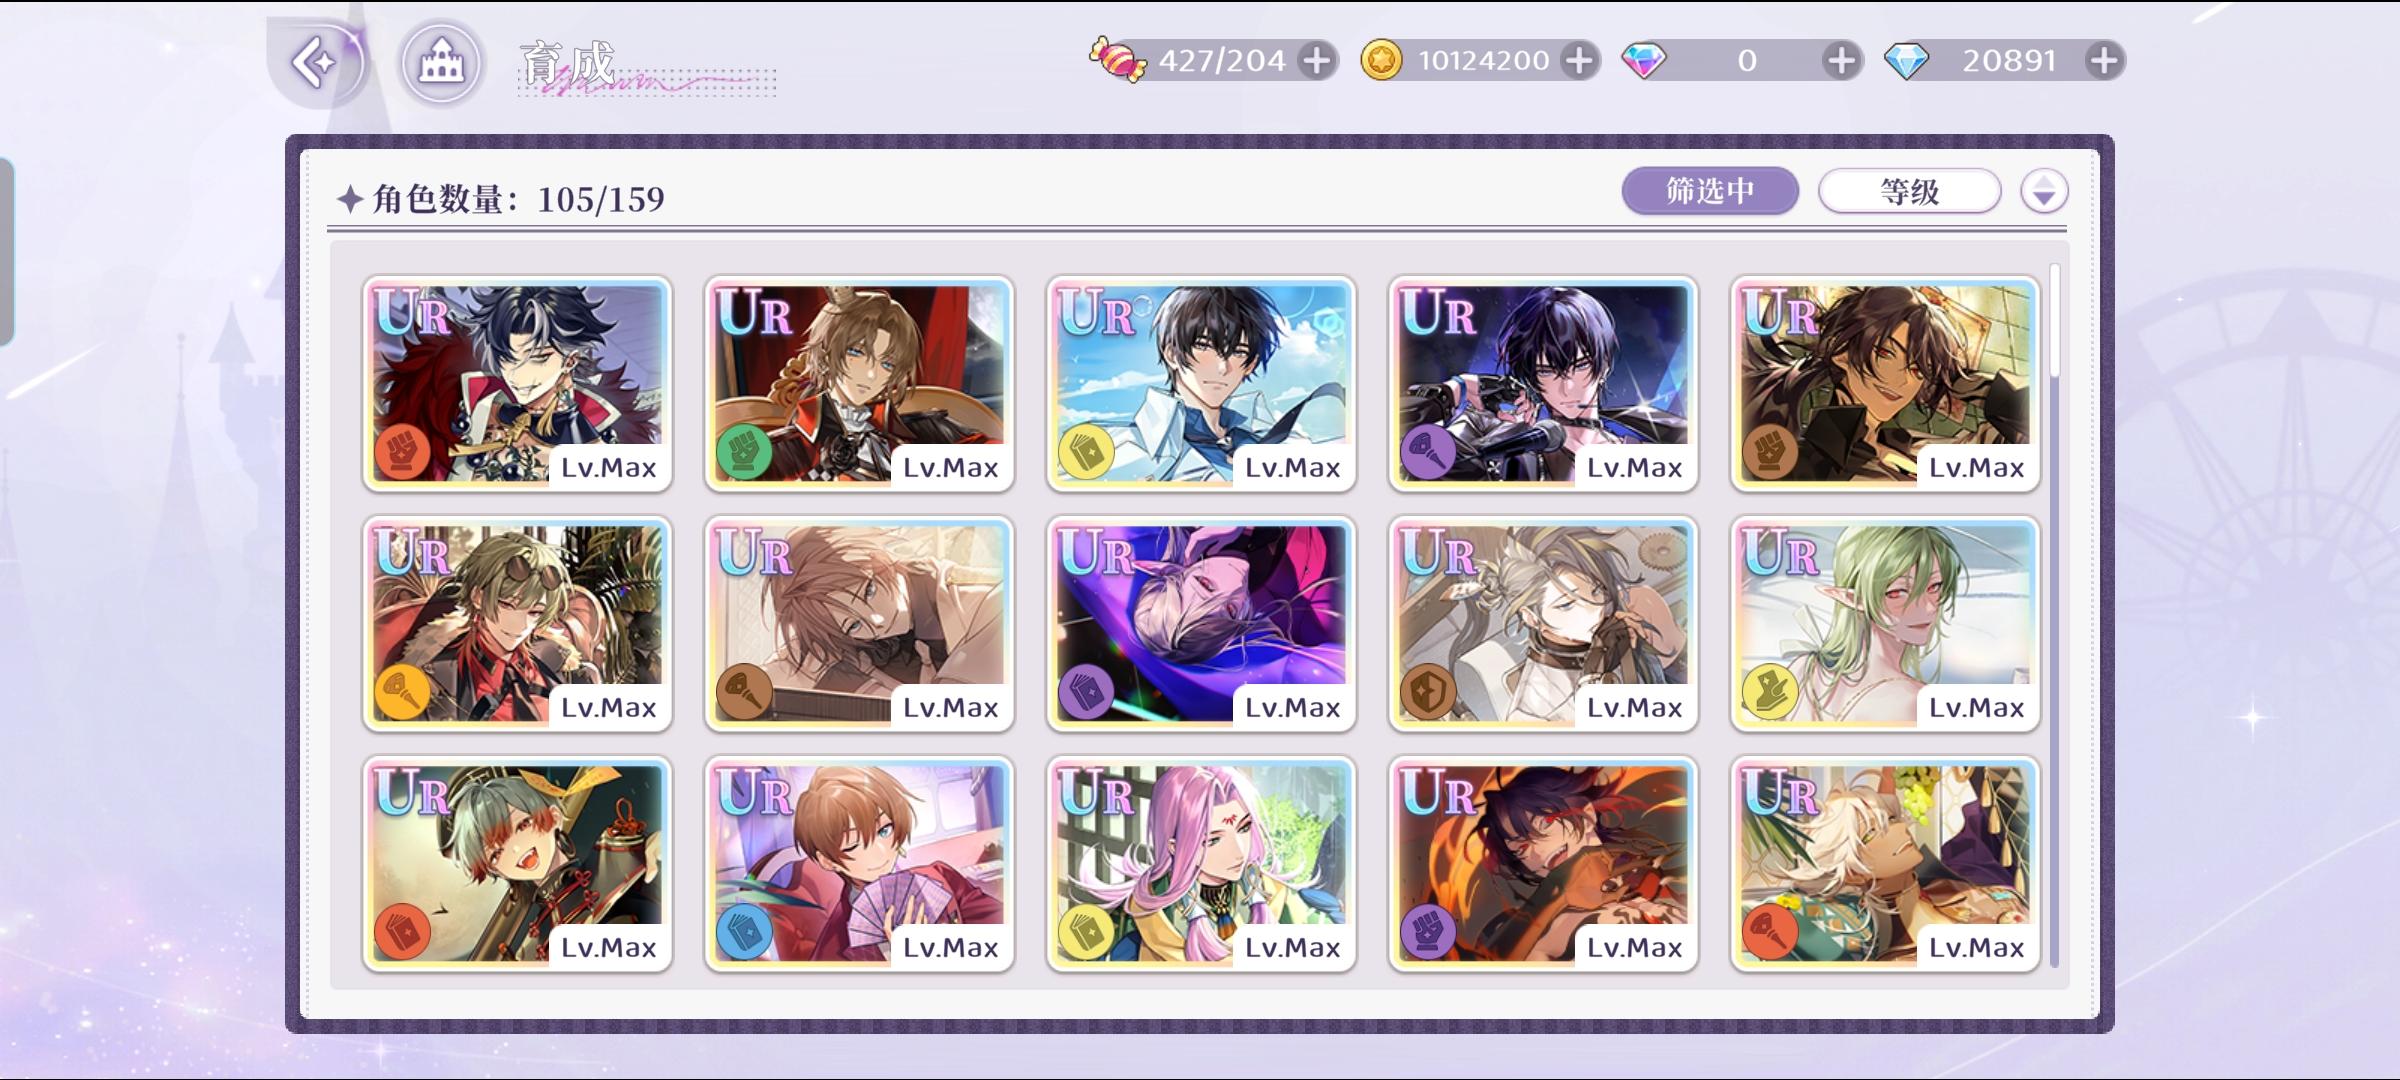Open the castle home icon
Viewport: 2400px width, 1080px height.
click(x=441, y=63)
